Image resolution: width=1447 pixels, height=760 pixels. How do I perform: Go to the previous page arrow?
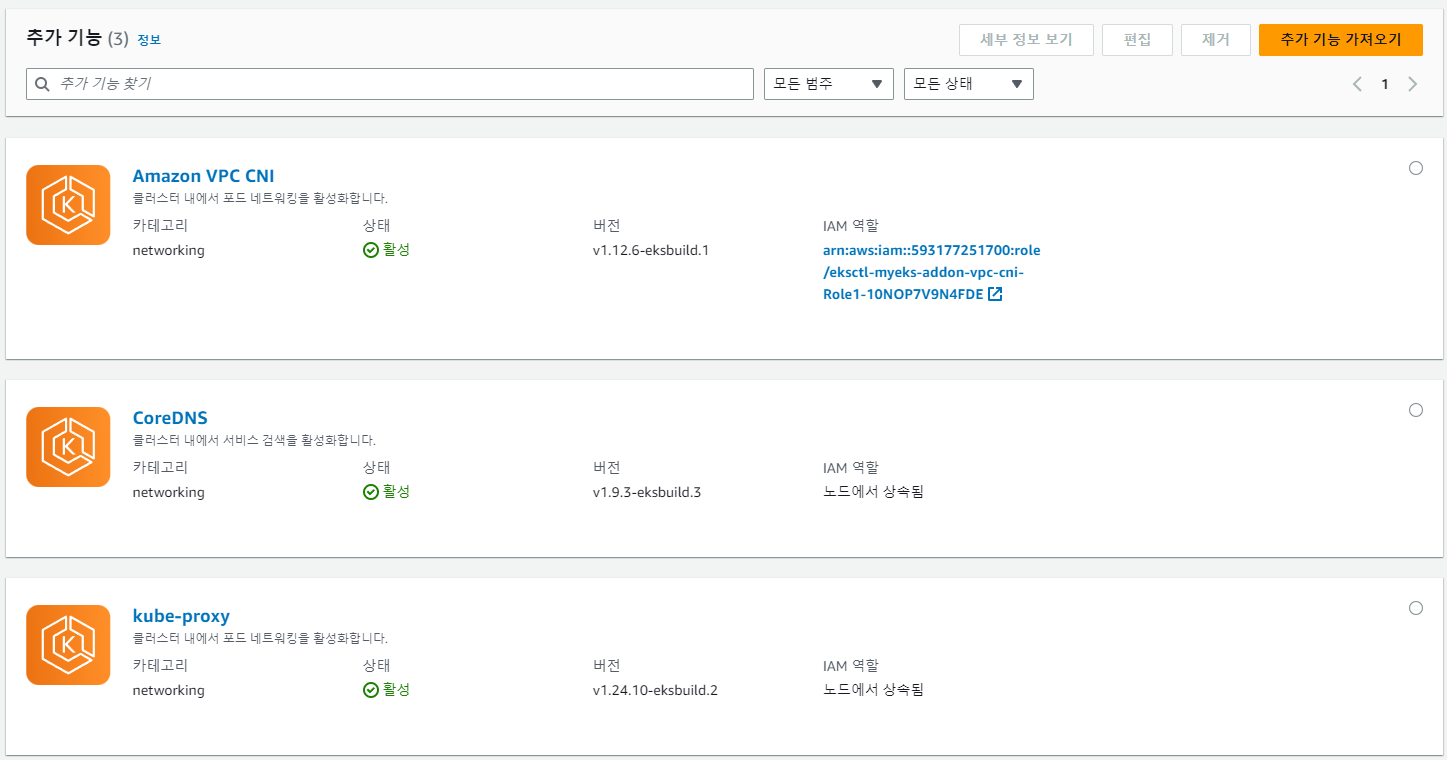coord(1357,84)
